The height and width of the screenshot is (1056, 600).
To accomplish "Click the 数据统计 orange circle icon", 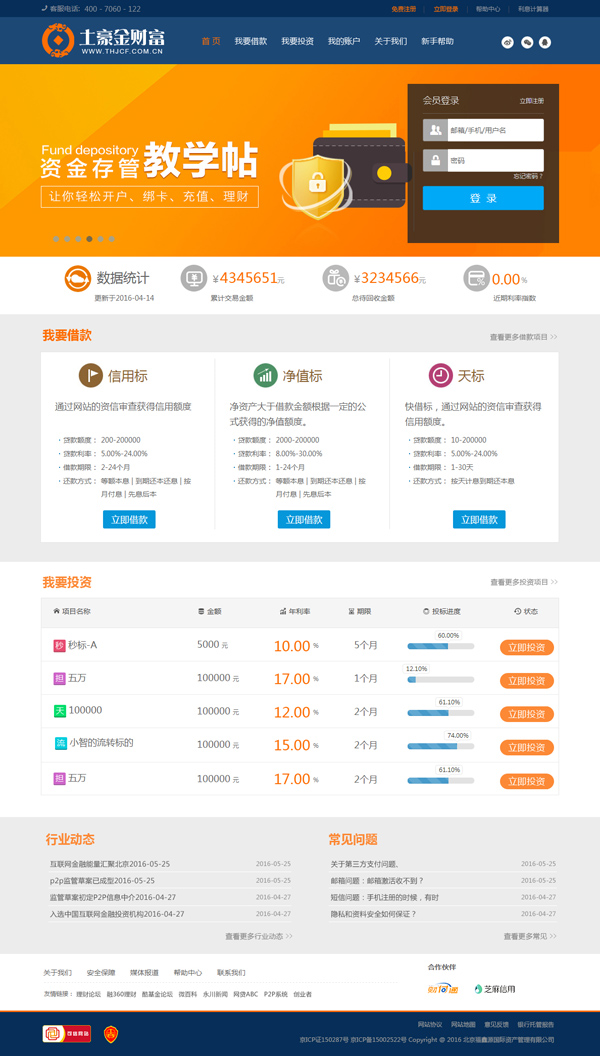I will (x=78, y=279).
